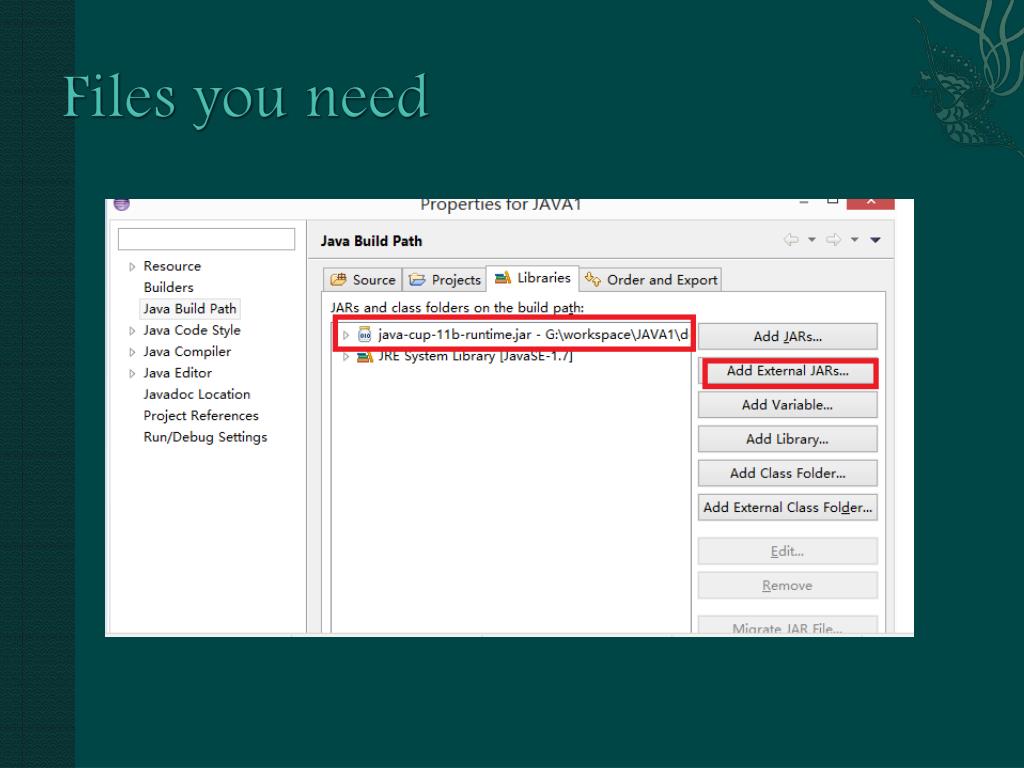The image size is (1024, 768).
Task: Click Add External Class Folder button
Action: click(x=788, y=507)
